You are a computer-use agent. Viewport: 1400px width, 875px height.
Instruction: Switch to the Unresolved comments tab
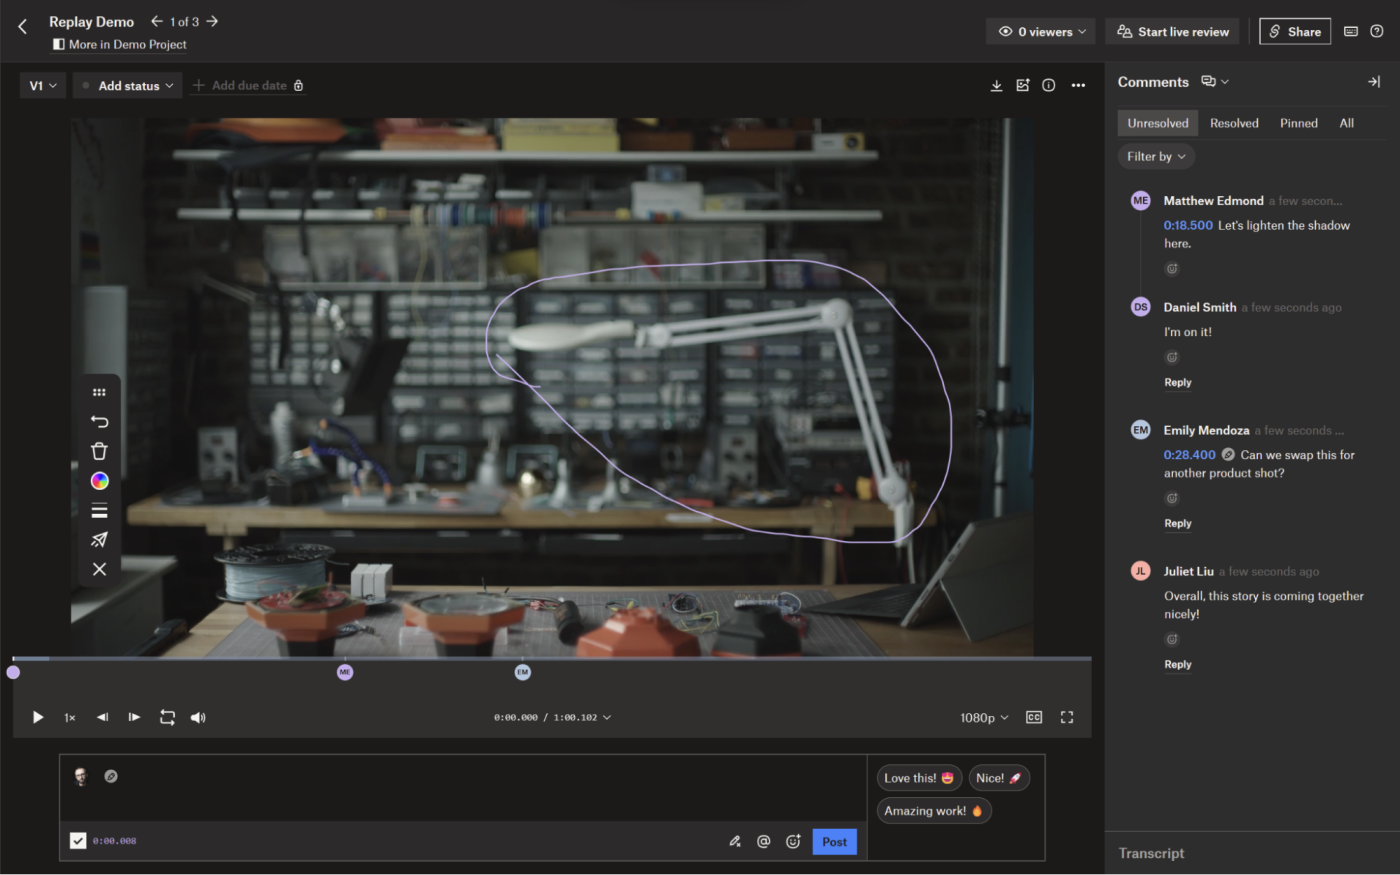pos(1158,123)
